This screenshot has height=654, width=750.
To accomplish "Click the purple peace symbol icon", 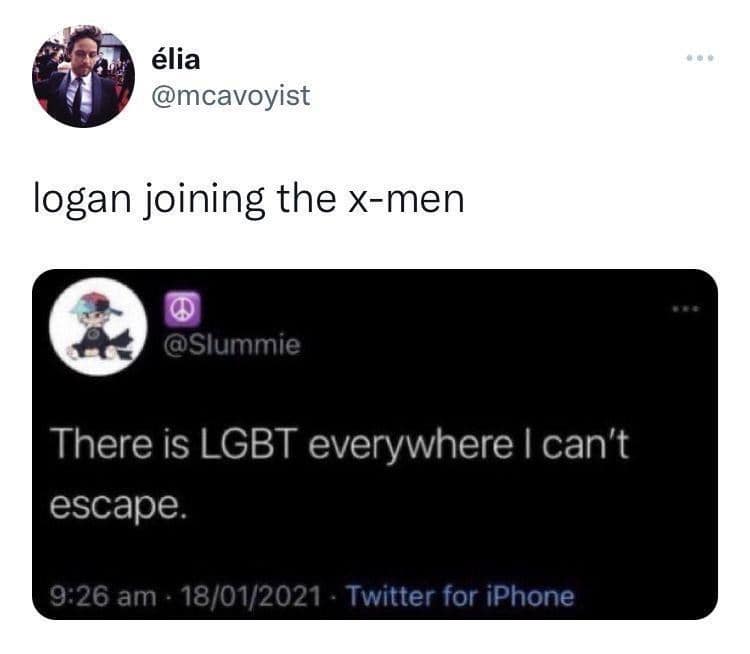I will [x=182, y=309].
